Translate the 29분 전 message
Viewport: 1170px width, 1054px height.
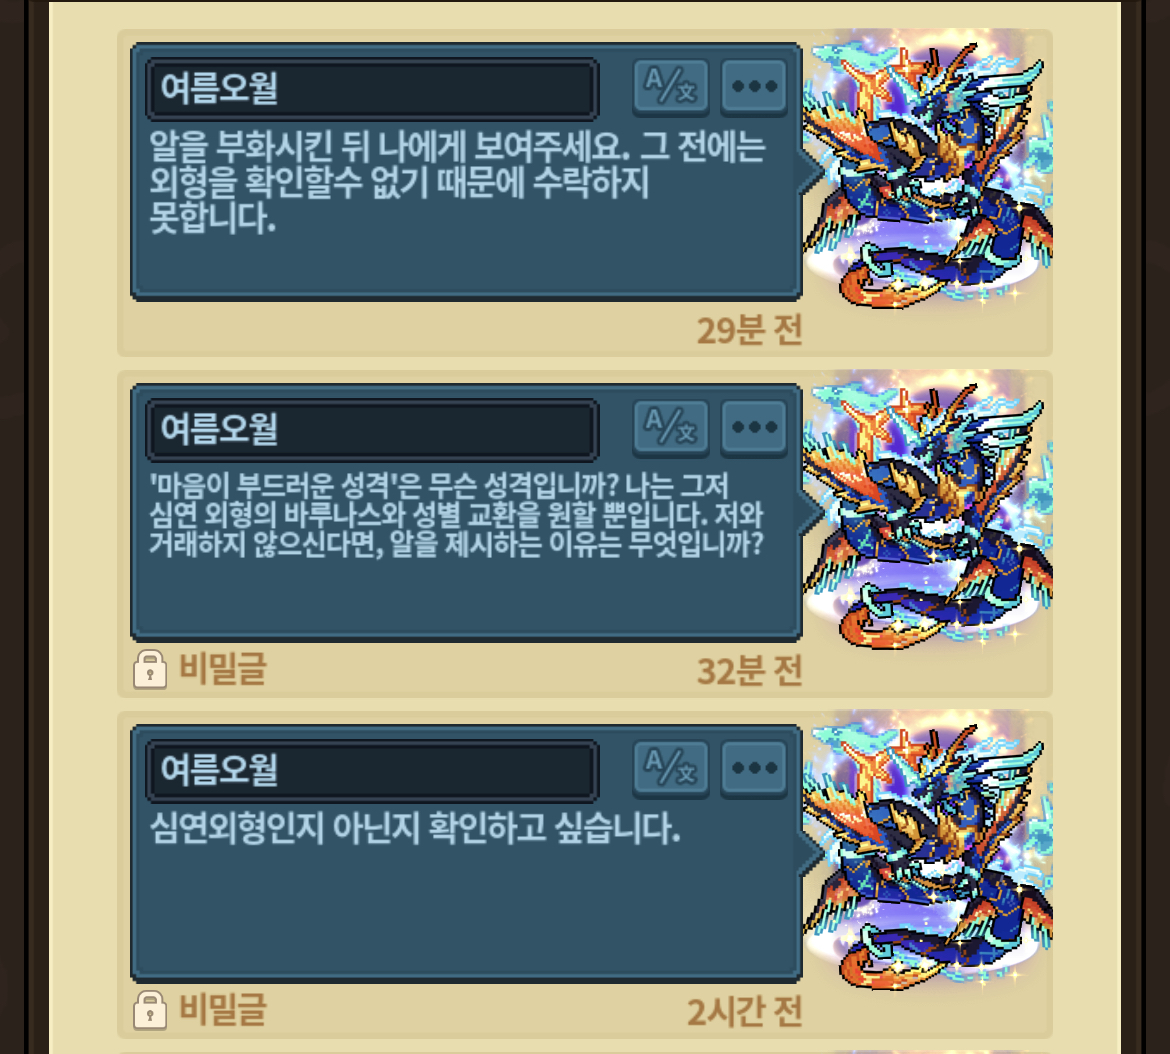point(670,87)
